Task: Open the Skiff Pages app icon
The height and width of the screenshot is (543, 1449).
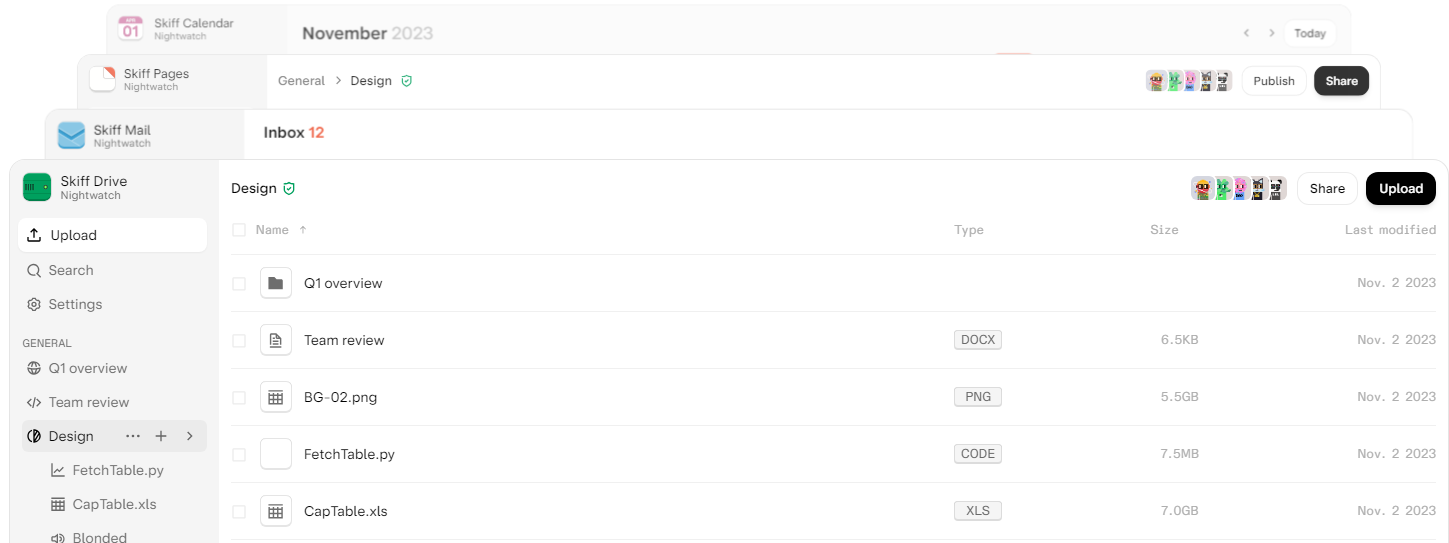Action: (102, 80)
